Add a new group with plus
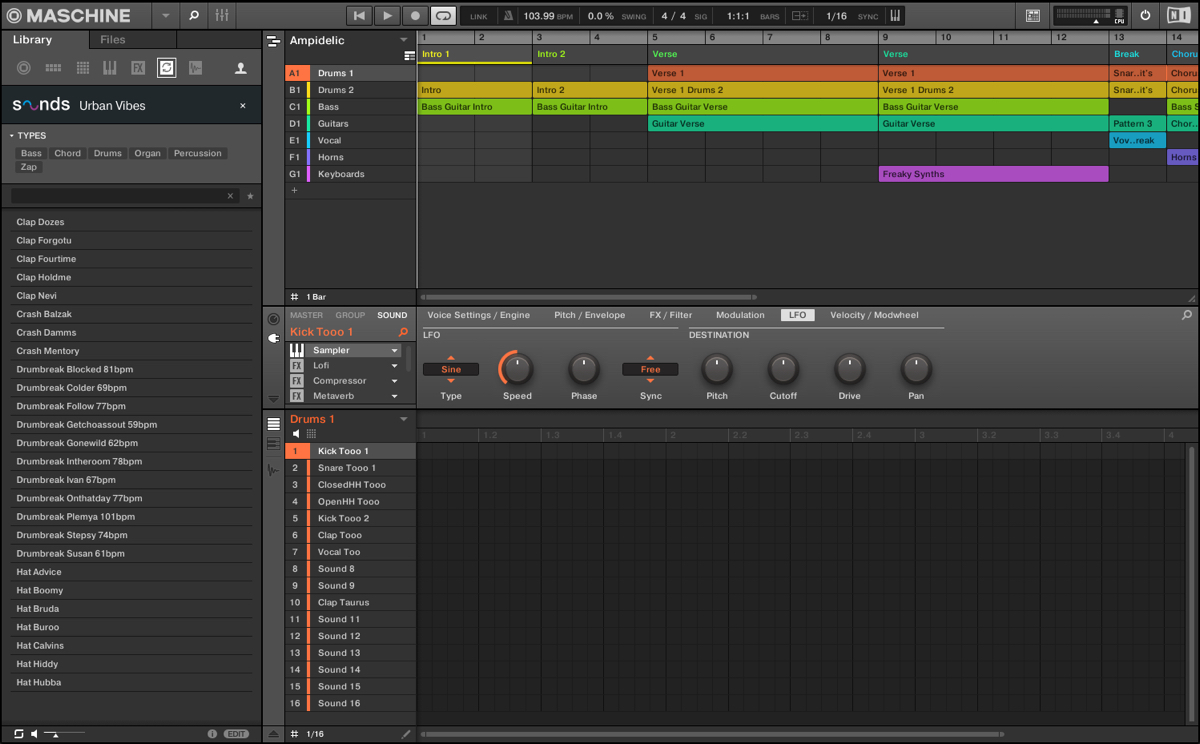 (x=294, y=191)
